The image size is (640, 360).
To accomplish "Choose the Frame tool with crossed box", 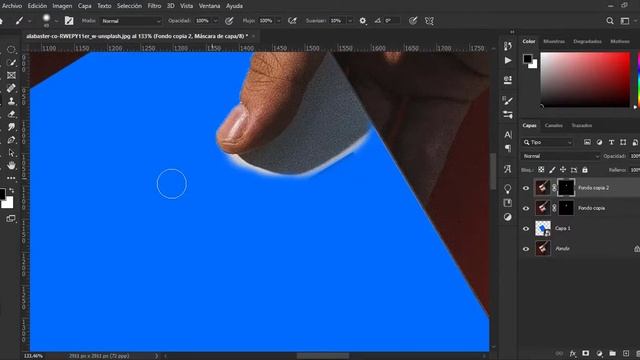I will click(x=11, y=76).
